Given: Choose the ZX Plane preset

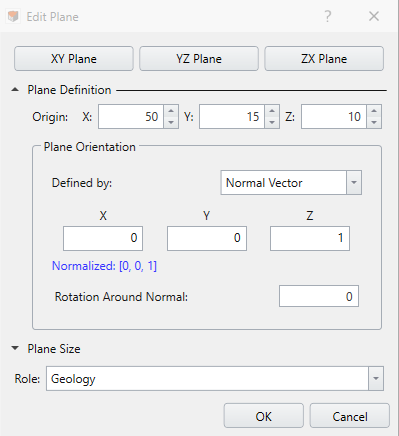Looking at the screenshot, I should pyautogui.click(x=324, y=59).
